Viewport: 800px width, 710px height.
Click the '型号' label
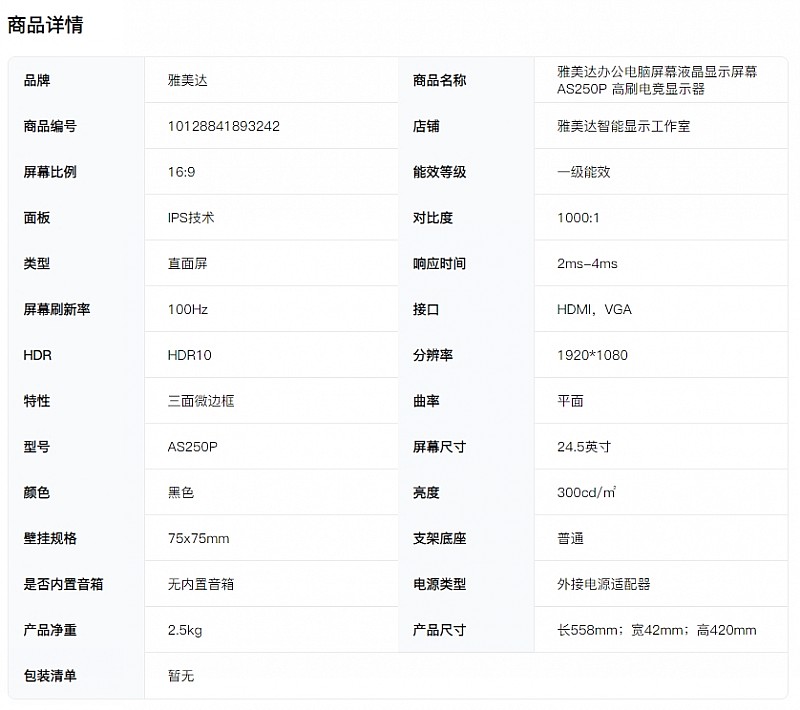point(37,447)
